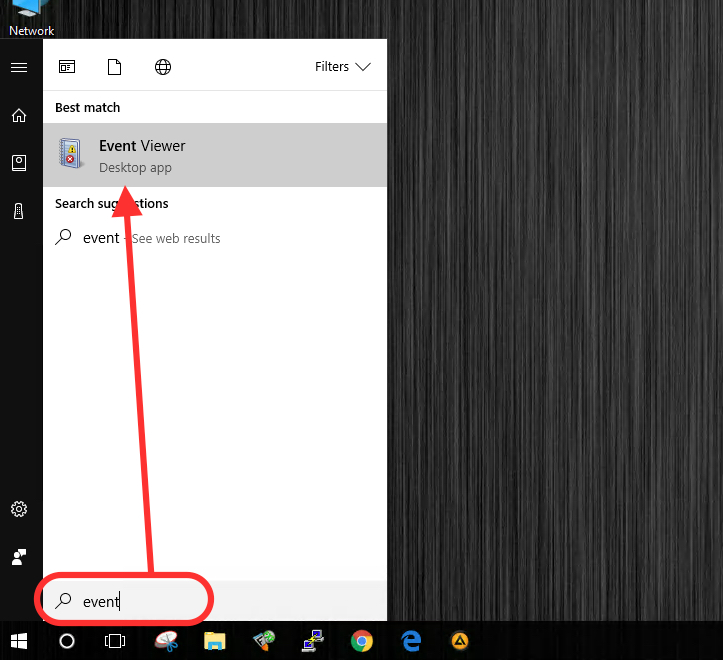This screenshot has width=723, height=660.
Task: Go to Home in search sidebar
Action: pos(19,115)
